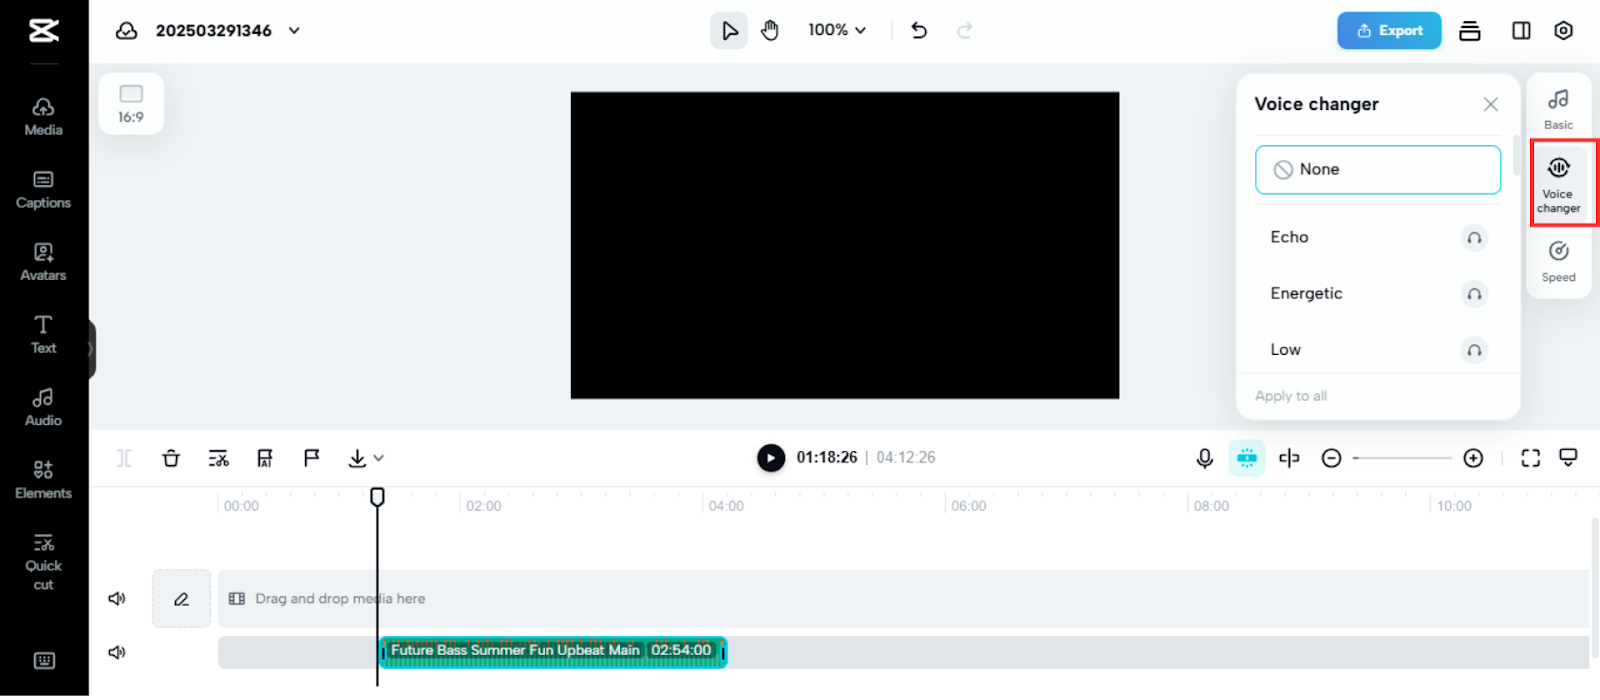
Task: Open the Avatars panel
Action: (43, 263)
